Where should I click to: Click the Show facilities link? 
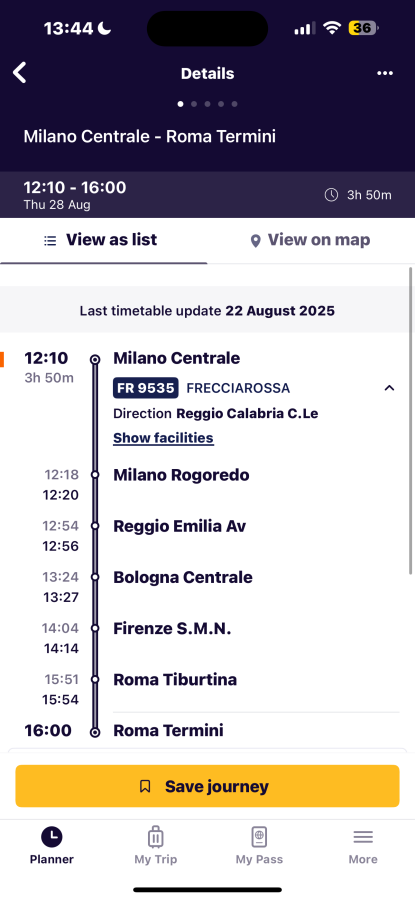tap(163, 438)
